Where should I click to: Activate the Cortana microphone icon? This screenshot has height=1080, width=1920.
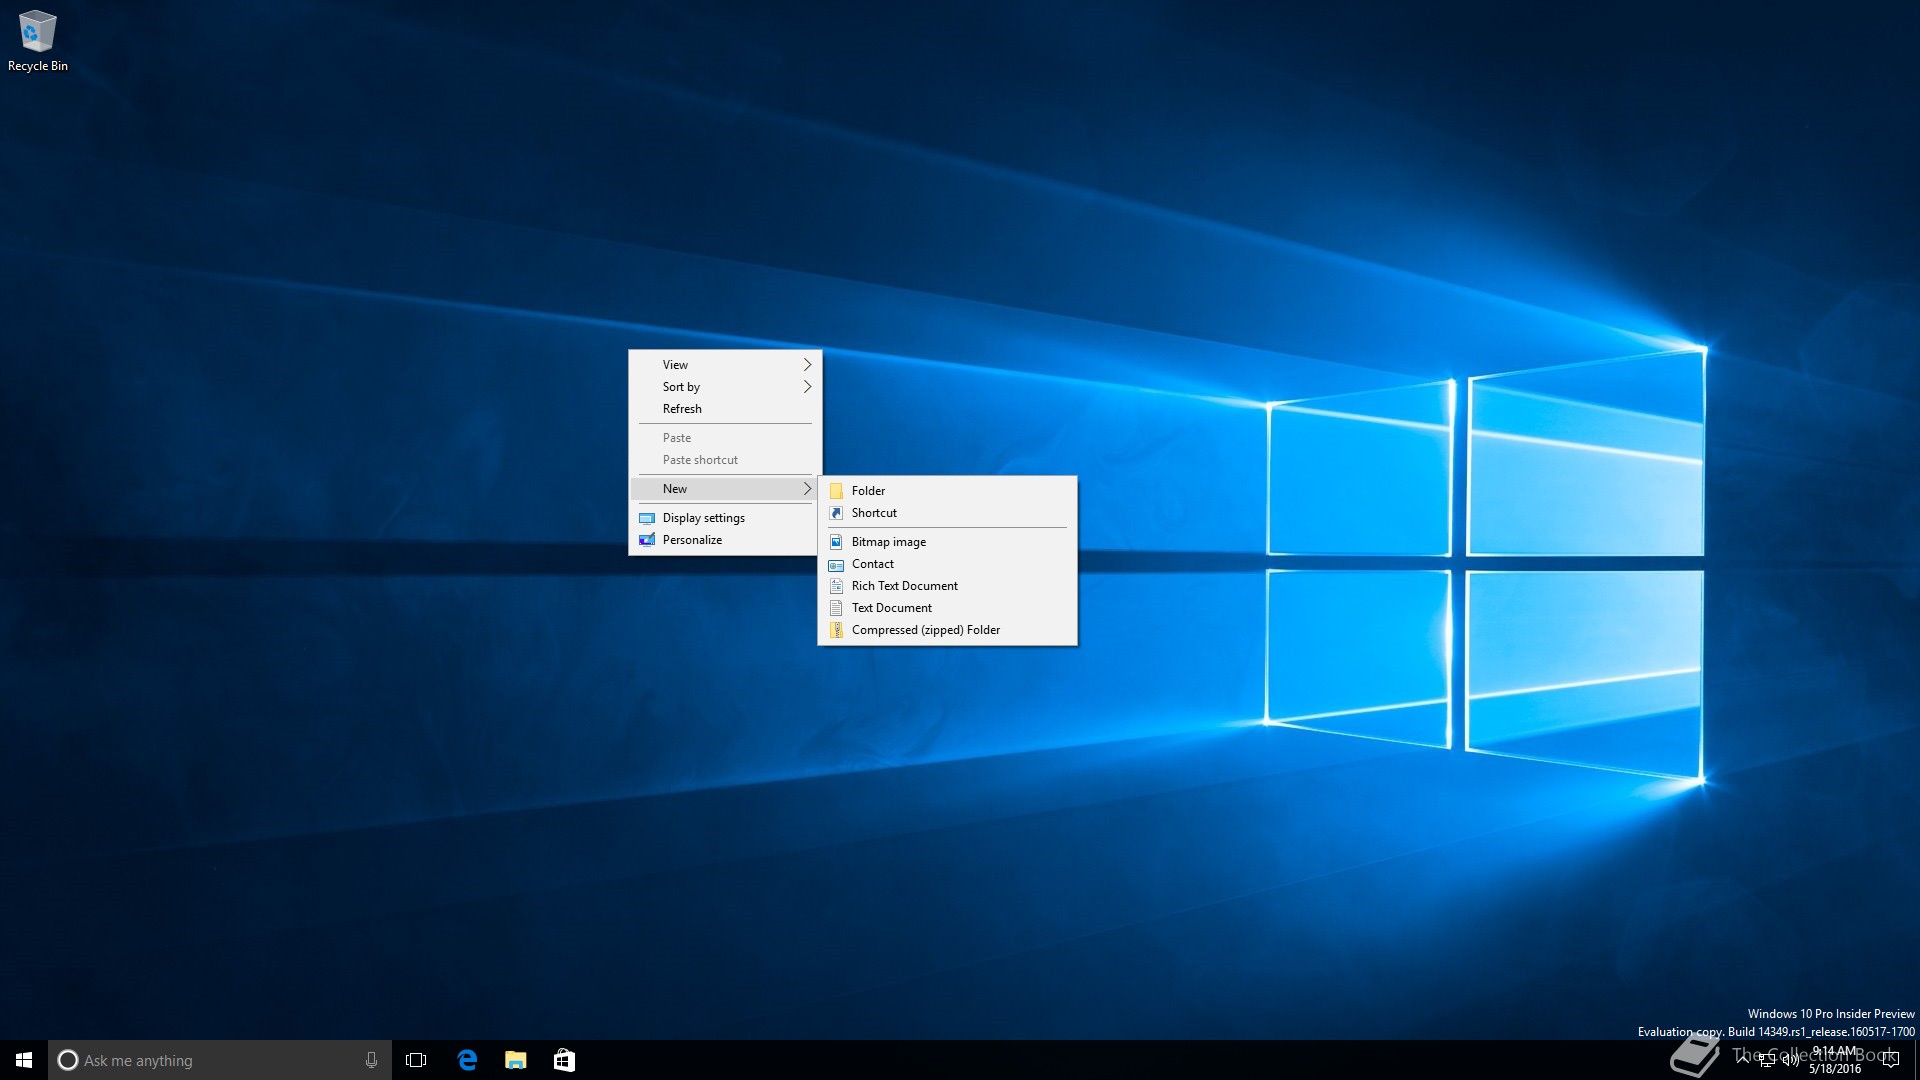click(371, 1060)
